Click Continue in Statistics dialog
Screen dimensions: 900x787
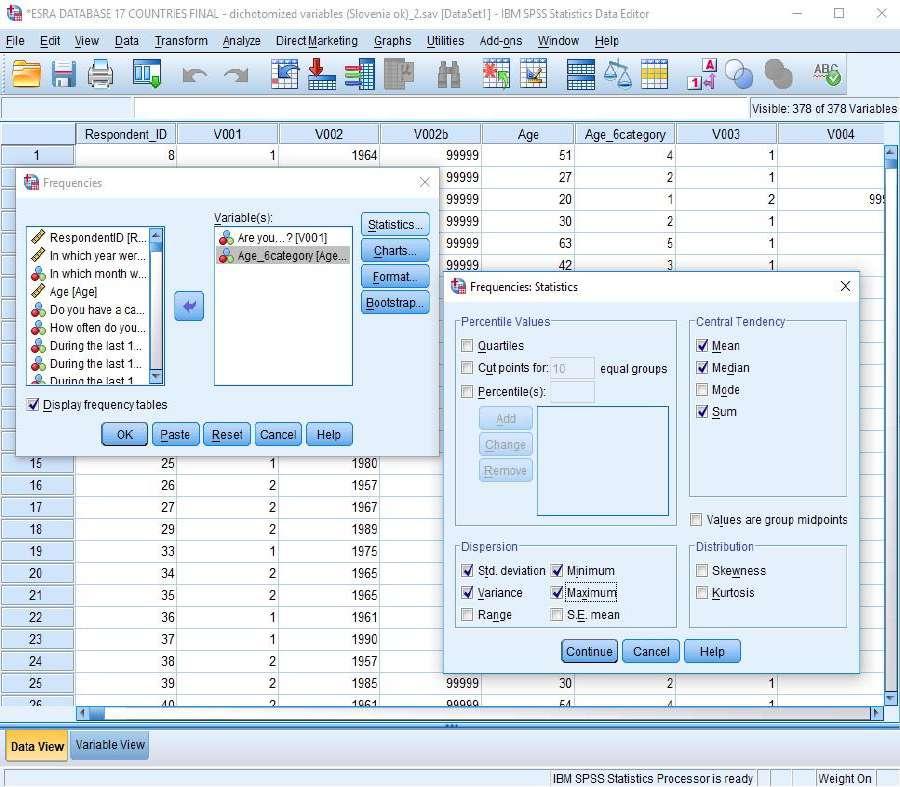(589, 652)
